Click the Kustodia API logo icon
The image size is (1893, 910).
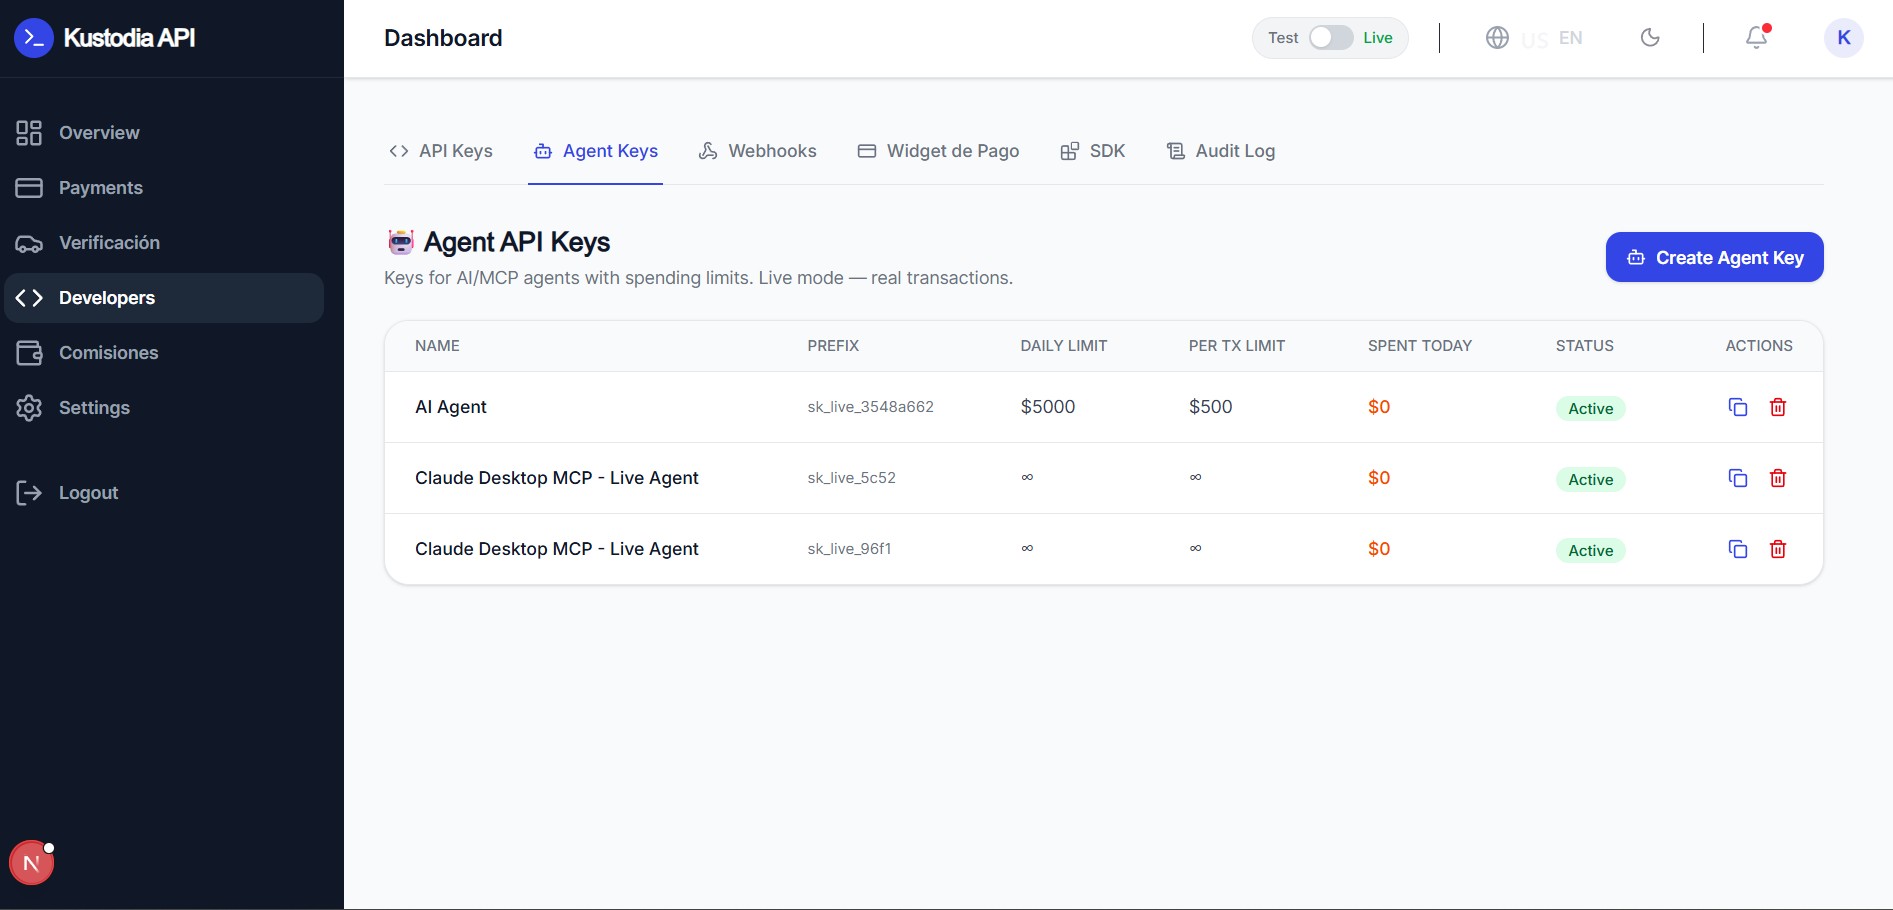click(33, 38)
